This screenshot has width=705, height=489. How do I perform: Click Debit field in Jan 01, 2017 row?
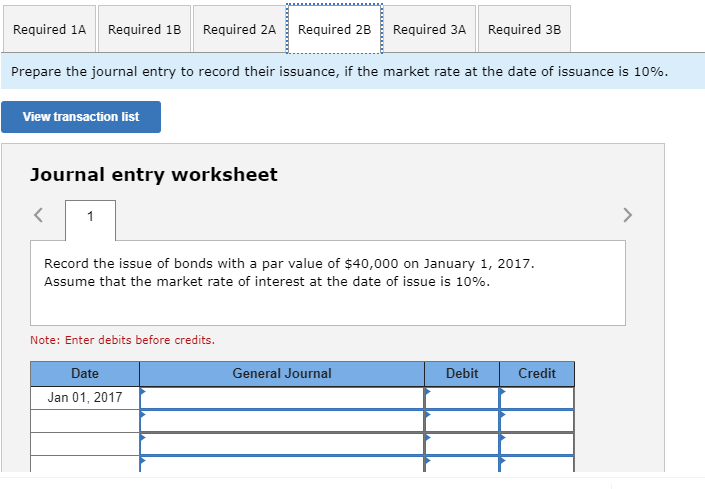[462, 398]
